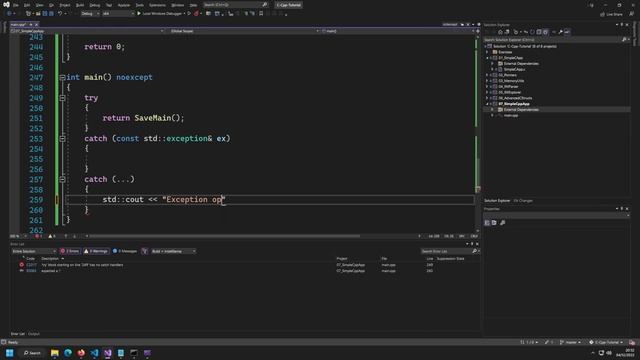The image size is (640, 360).
Task: Click the bookmark toolbar icon
Action: [261, 13]
